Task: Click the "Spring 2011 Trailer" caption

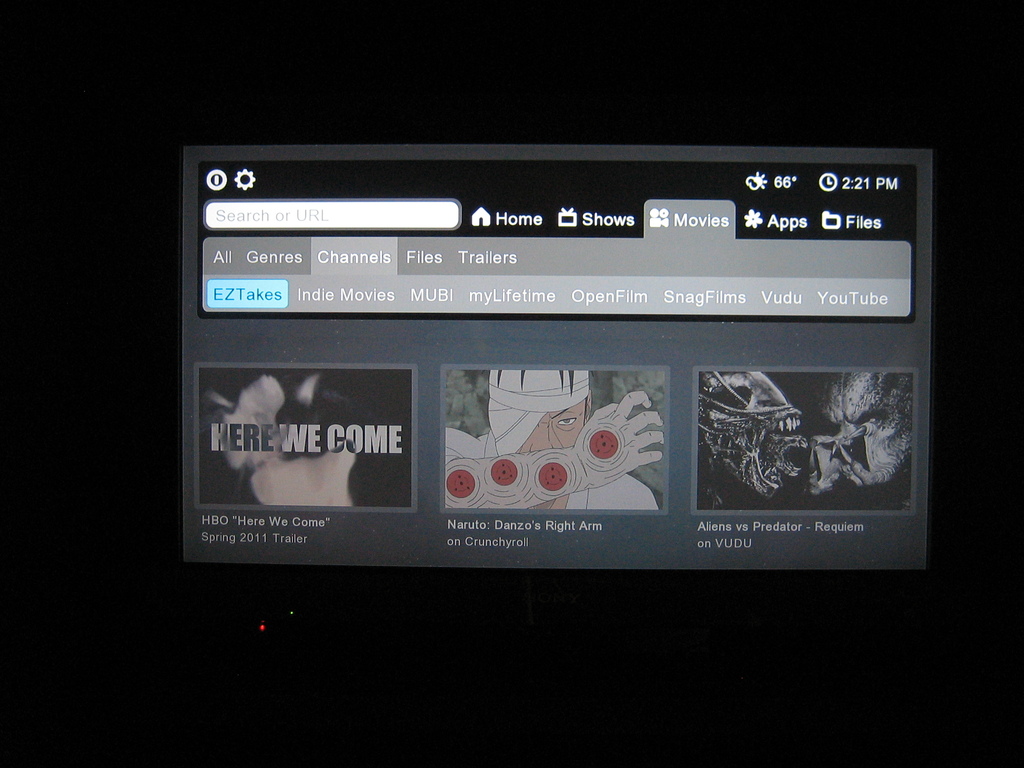Action: 254,538
